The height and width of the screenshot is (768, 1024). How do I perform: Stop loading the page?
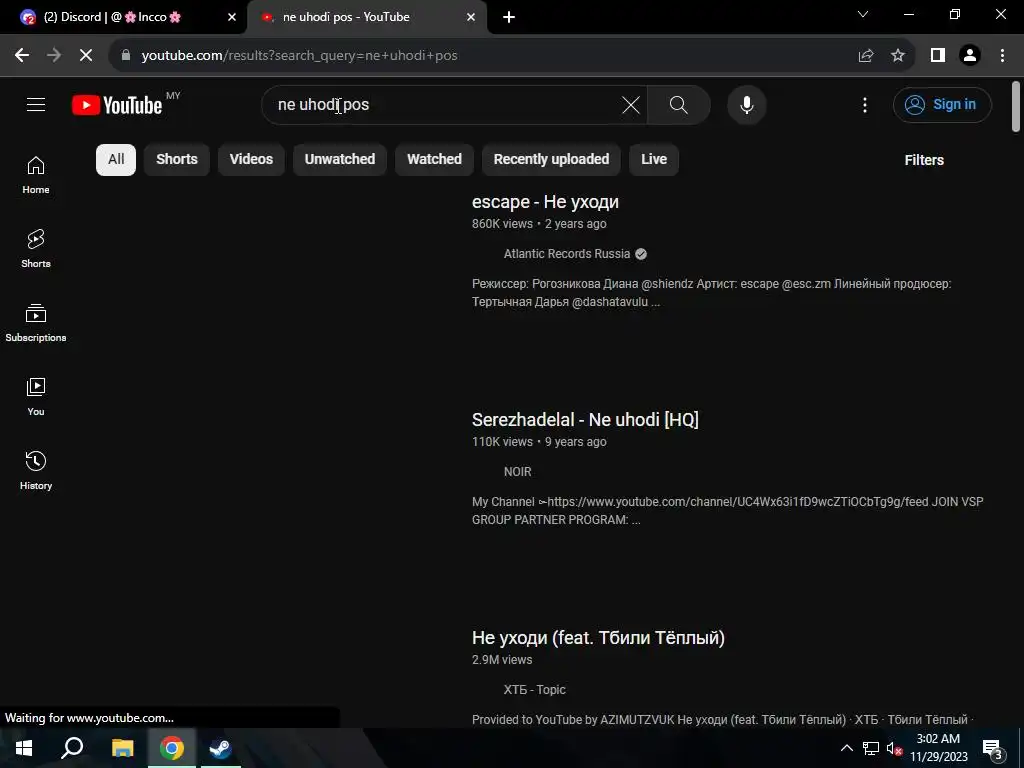click(86, 56)
